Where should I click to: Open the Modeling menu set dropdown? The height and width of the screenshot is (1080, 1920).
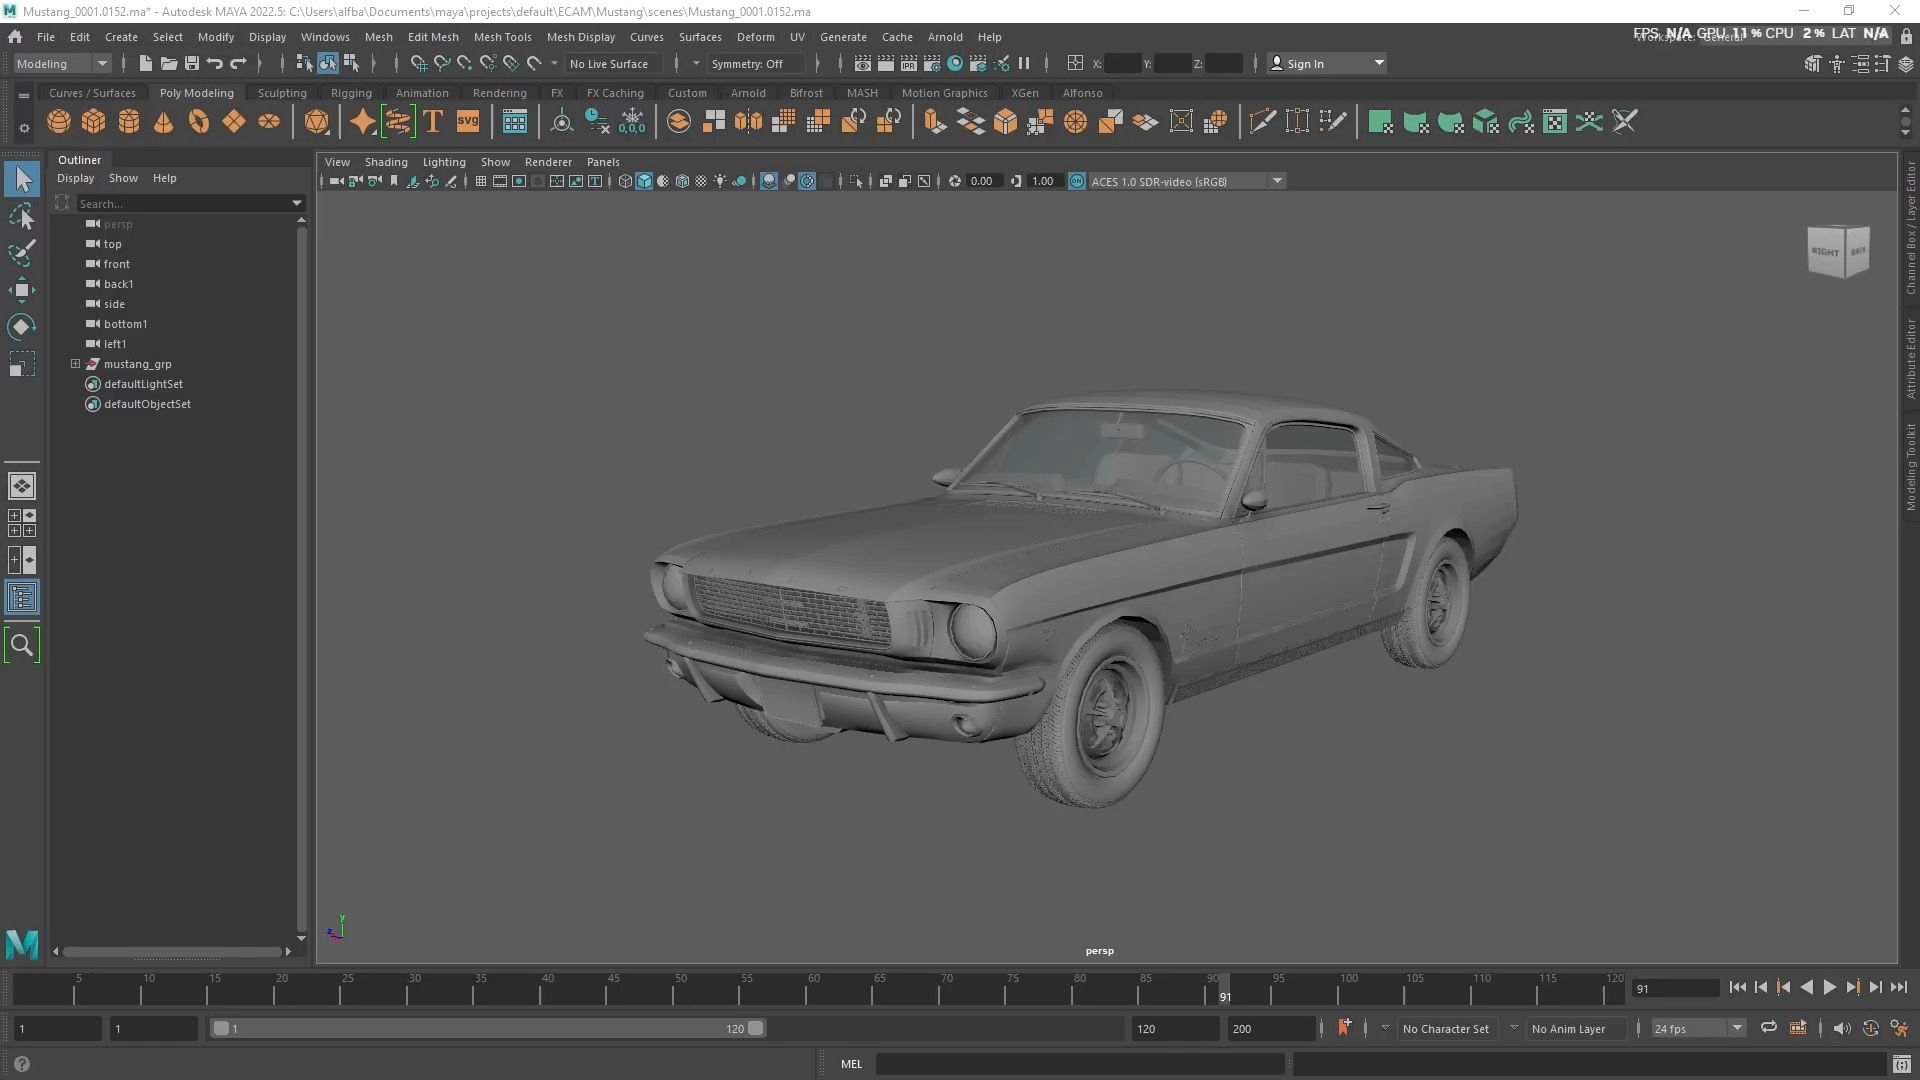click(62, 63)
